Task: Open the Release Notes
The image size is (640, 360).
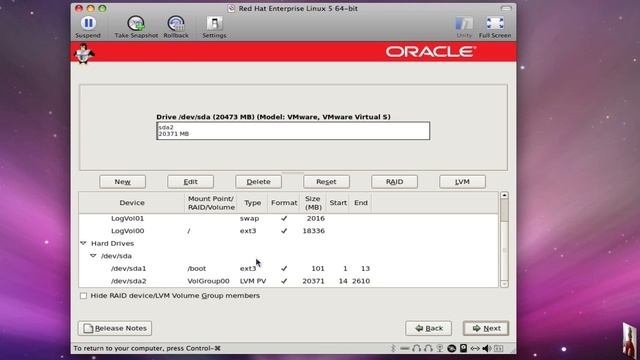Action: (x=115, y=328)
